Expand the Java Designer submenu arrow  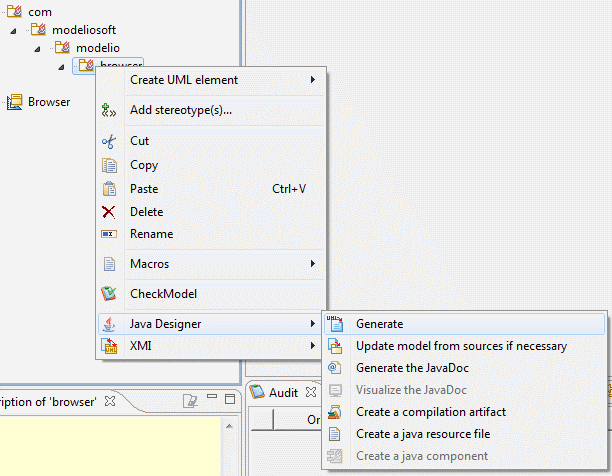point(313,323)
